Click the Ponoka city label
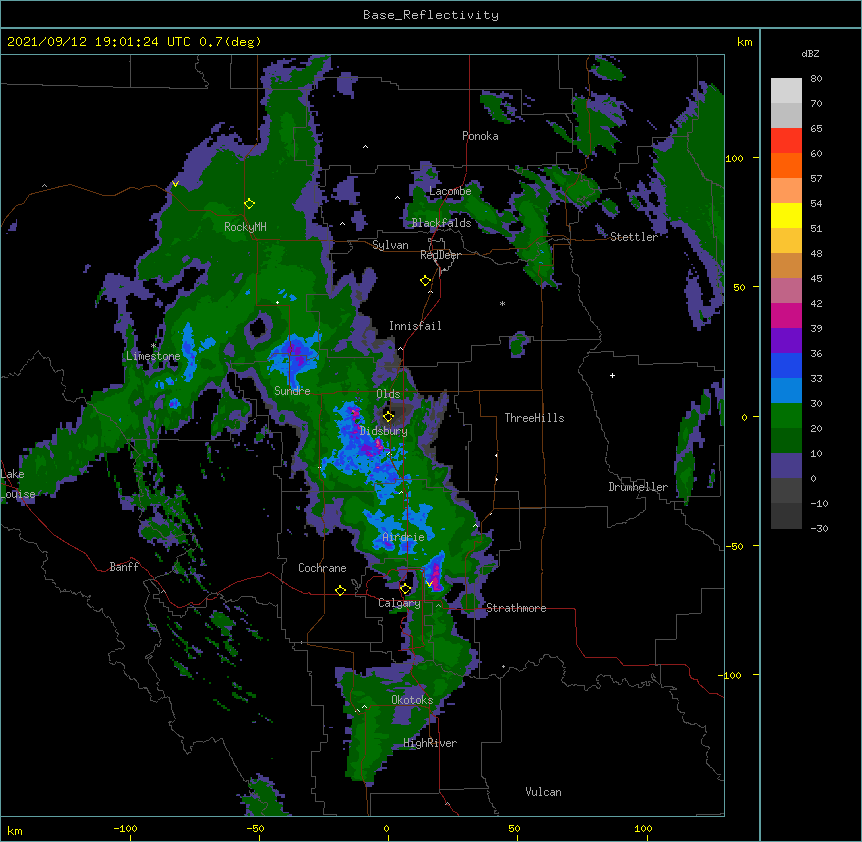 (x=480, y=136)
